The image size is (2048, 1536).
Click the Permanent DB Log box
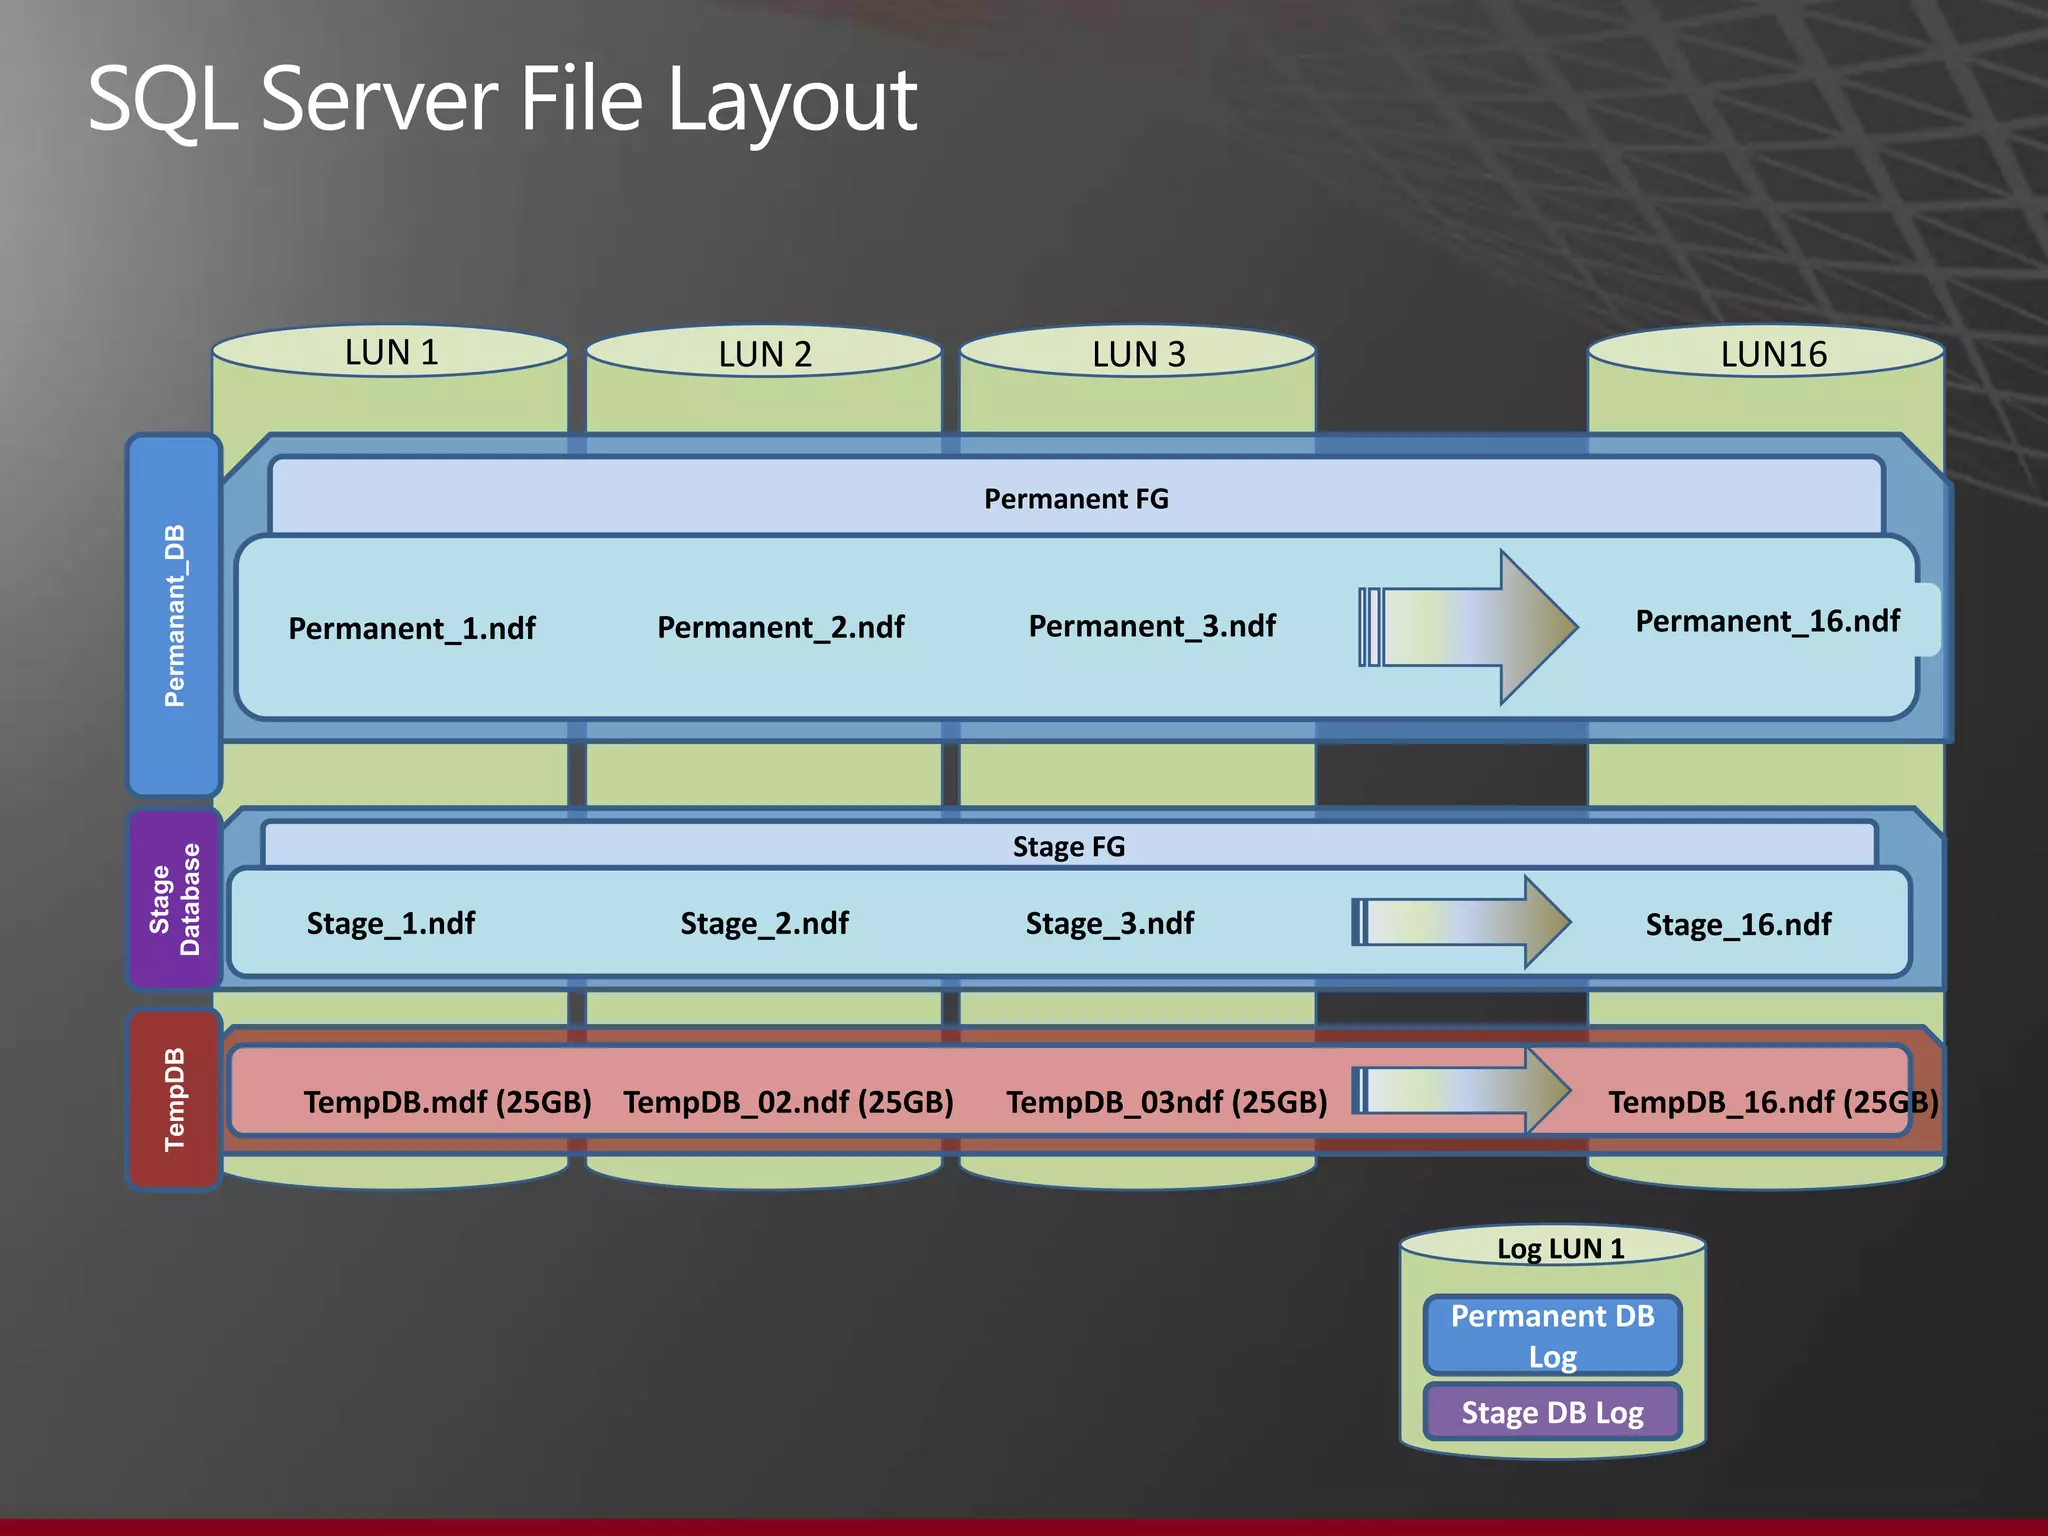[x=1552, y=1335]
